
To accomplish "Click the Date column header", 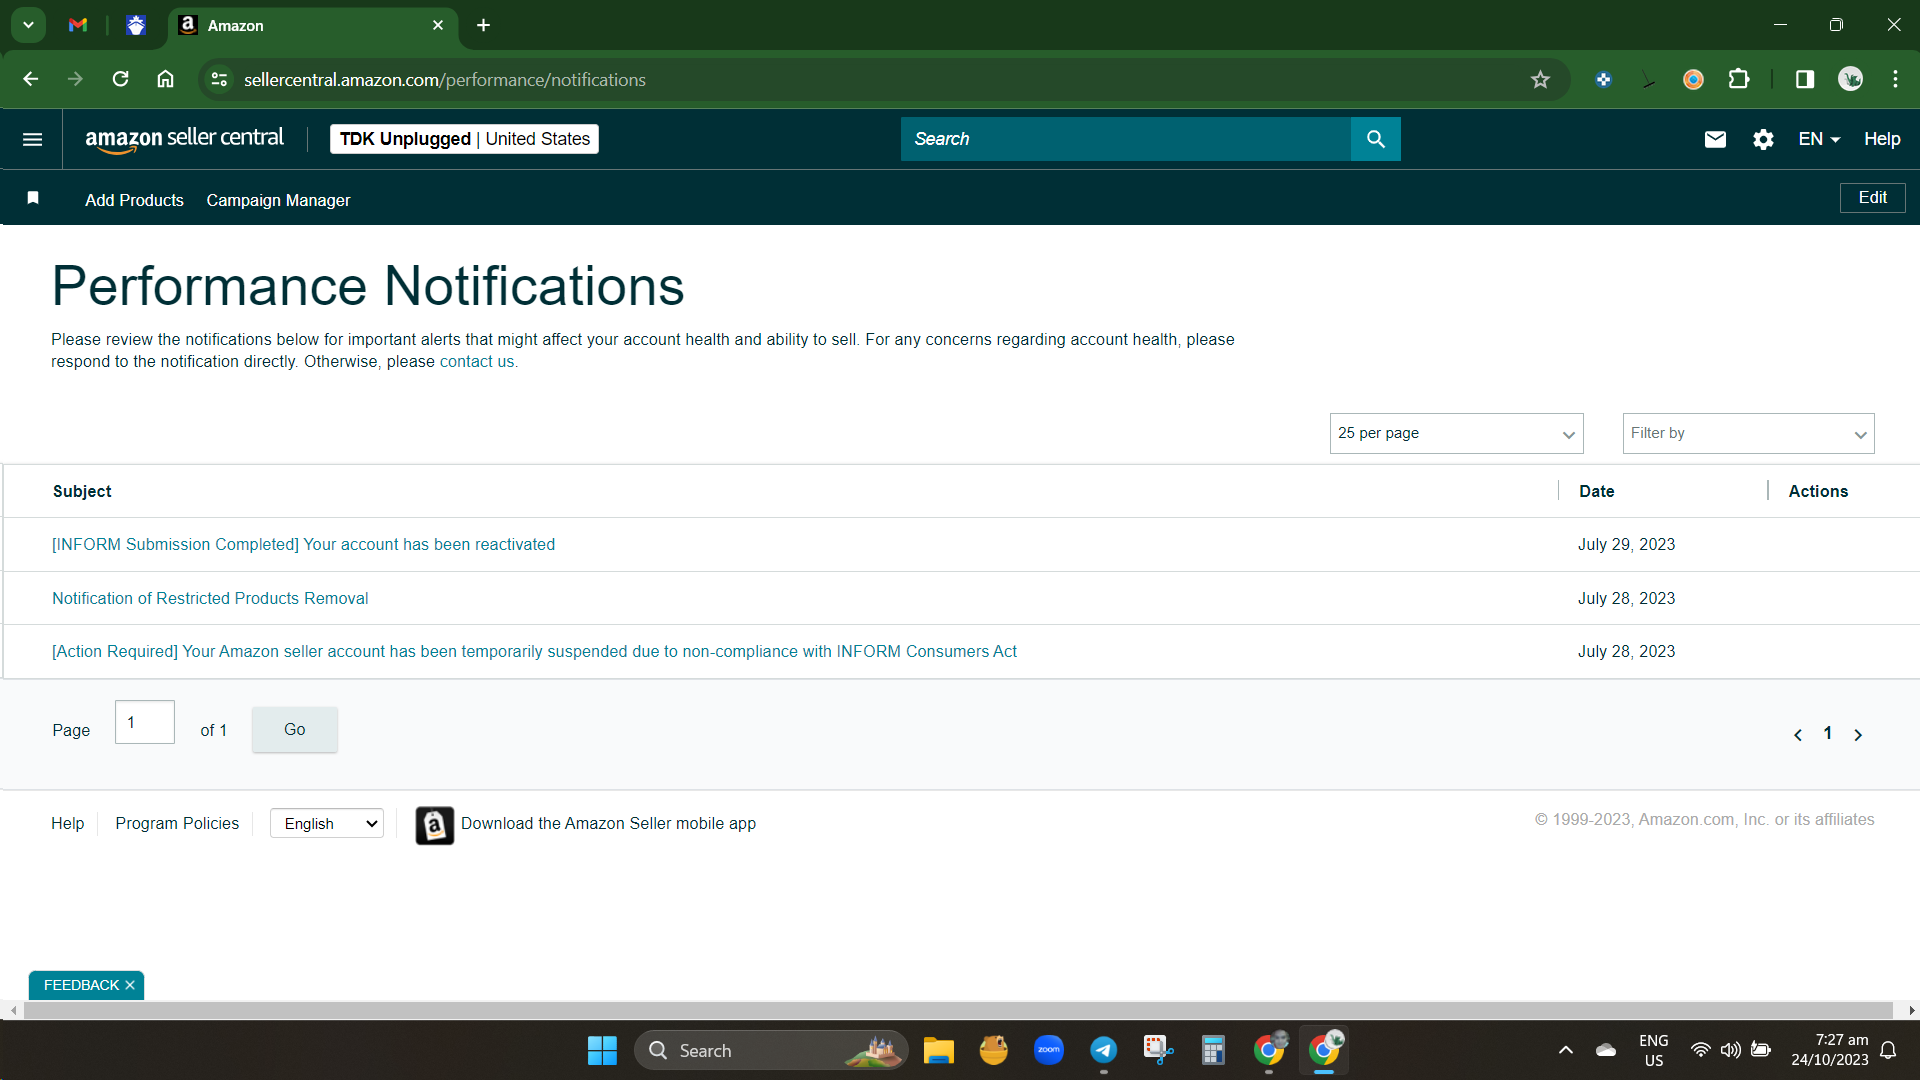I will (1596, 492).
